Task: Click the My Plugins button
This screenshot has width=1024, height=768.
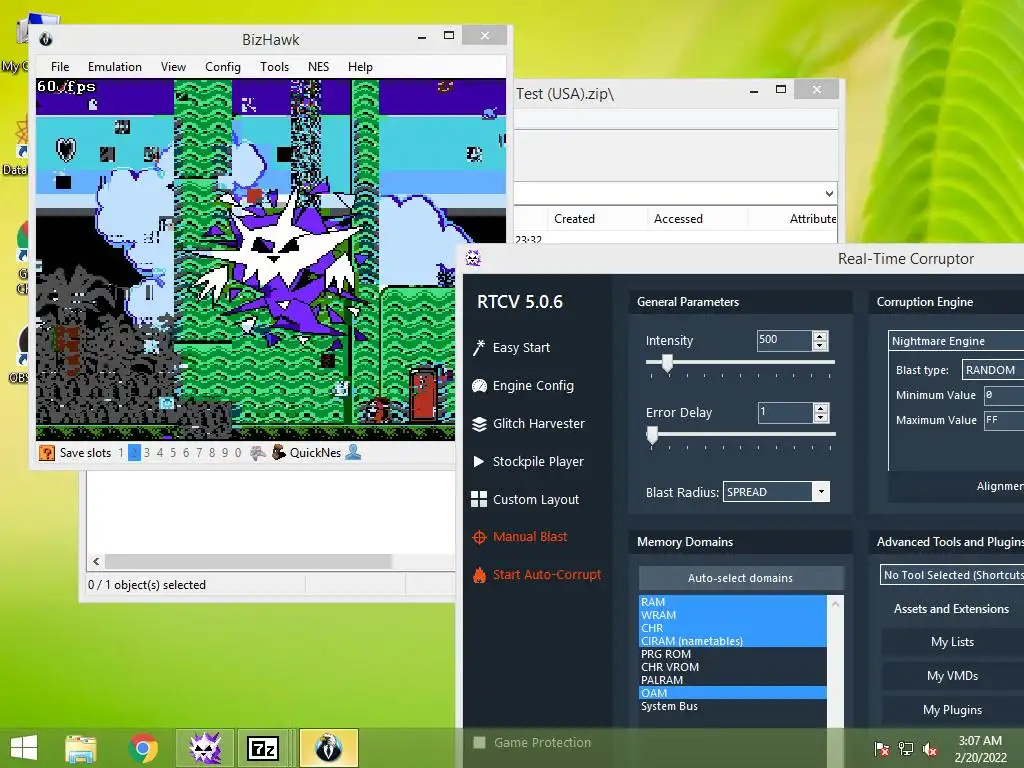Action: click(x=952, y=710)
